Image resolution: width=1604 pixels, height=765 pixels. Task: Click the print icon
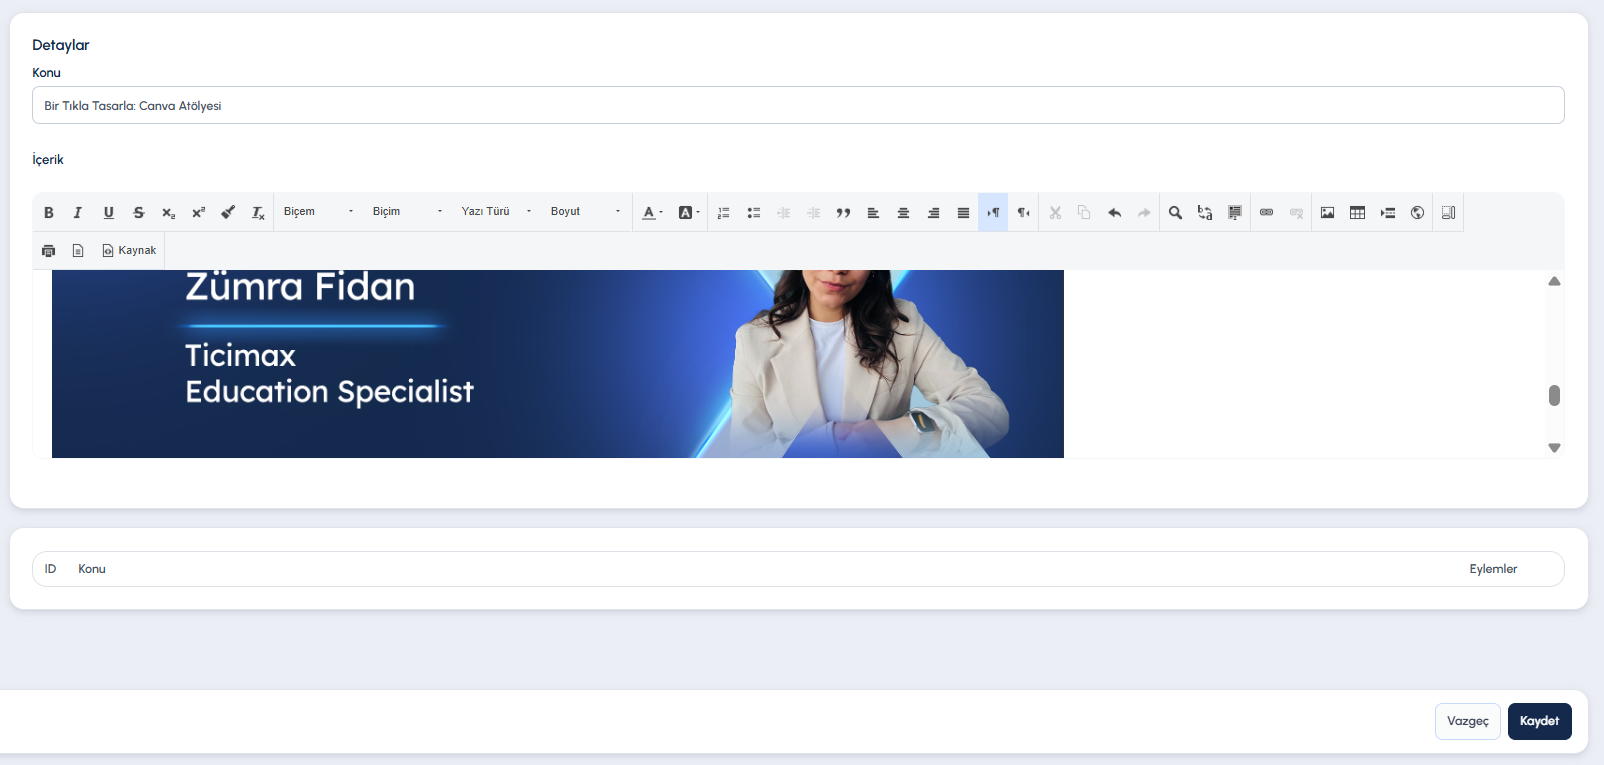48,250
